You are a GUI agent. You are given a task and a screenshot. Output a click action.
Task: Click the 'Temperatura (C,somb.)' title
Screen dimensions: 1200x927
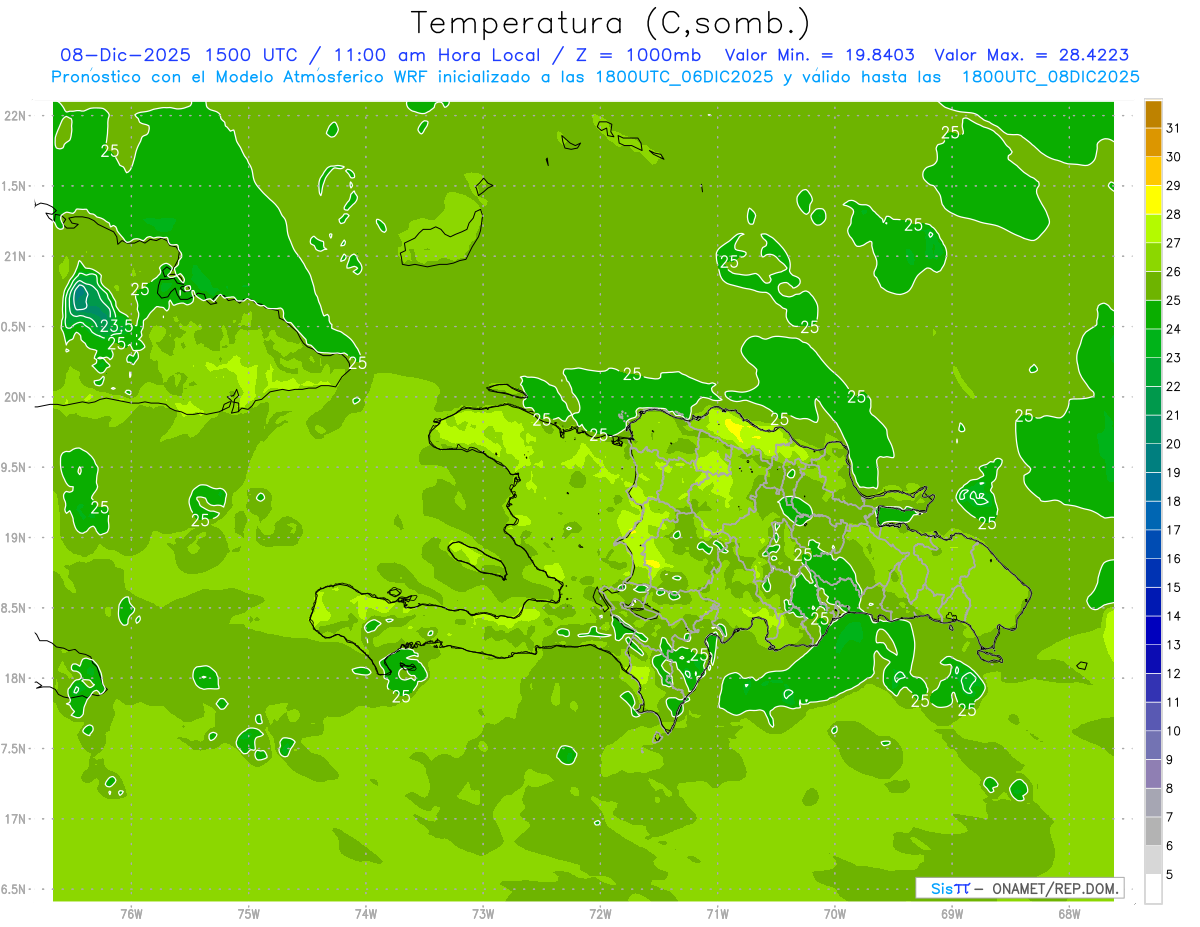pos(610,22)
